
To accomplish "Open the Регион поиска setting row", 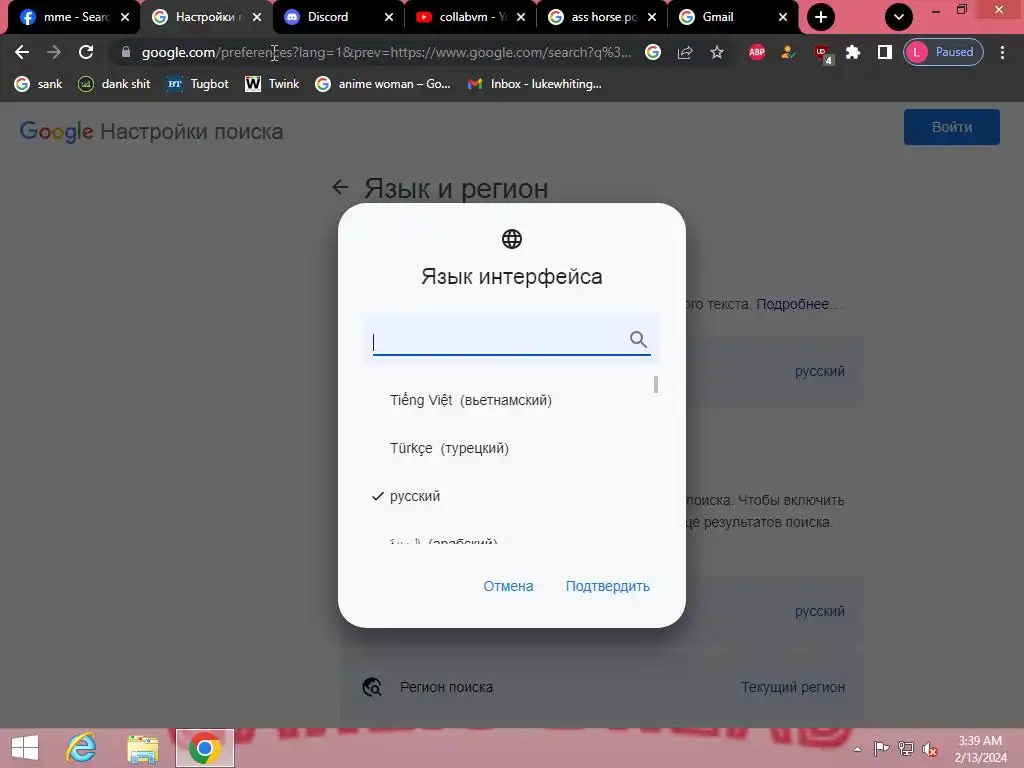I will pyautogui.click(x=602, y=687).
